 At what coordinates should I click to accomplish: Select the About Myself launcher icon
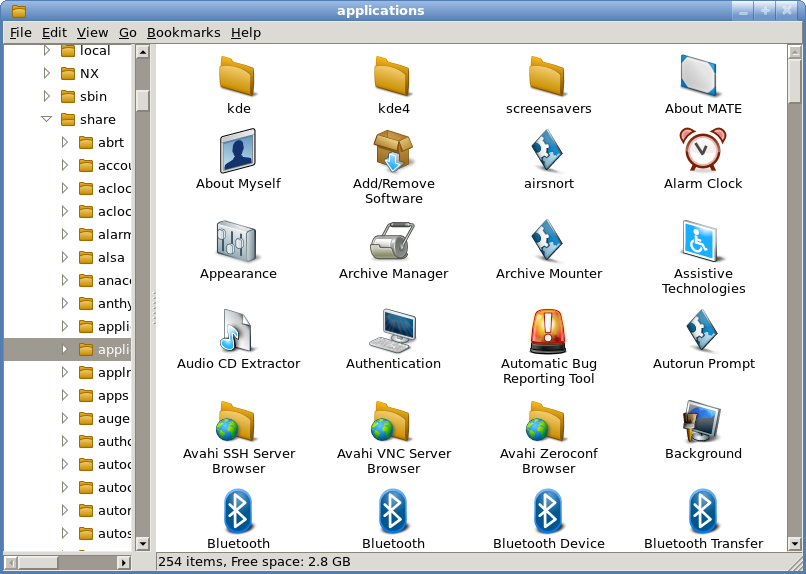(x=238, y=151)
